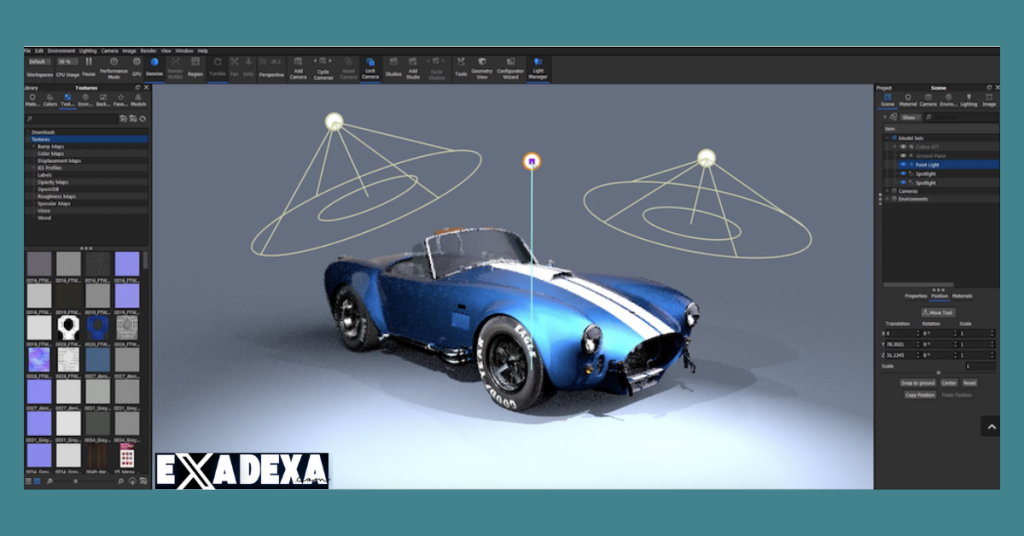Expand the Cobra 427 model node

point(895,147)
